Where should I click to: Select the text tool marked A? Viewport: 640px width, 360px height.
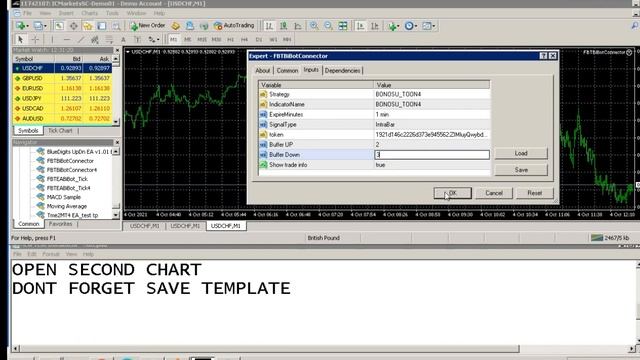point(123,40)
